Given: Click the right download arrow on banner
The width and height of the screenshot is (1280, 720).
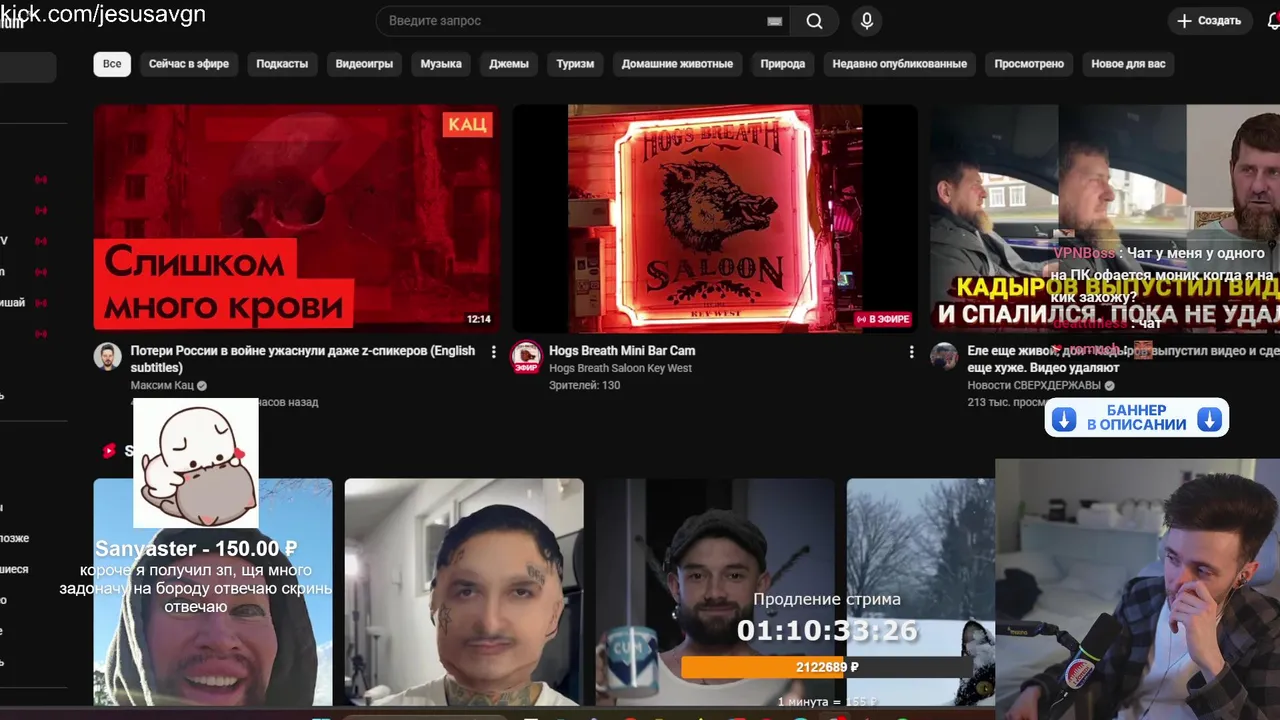Looking at the screenshot, I should tap(1210, 419).
